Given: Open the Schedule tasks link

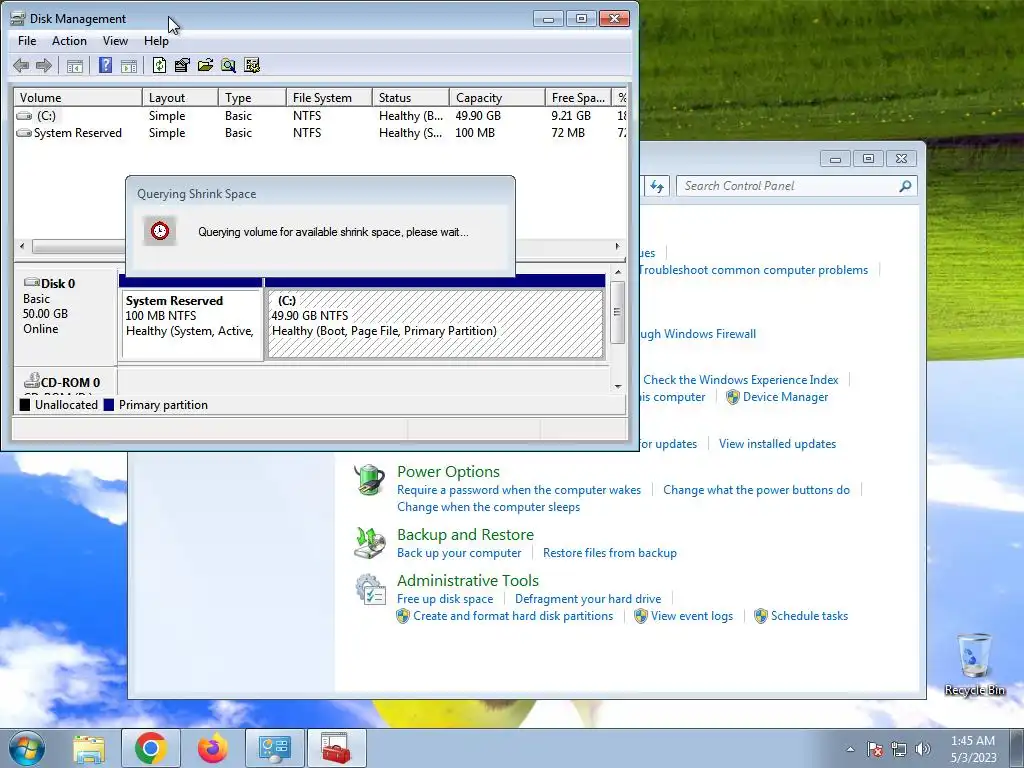Looking at the screenshot, I should point(809,615).
